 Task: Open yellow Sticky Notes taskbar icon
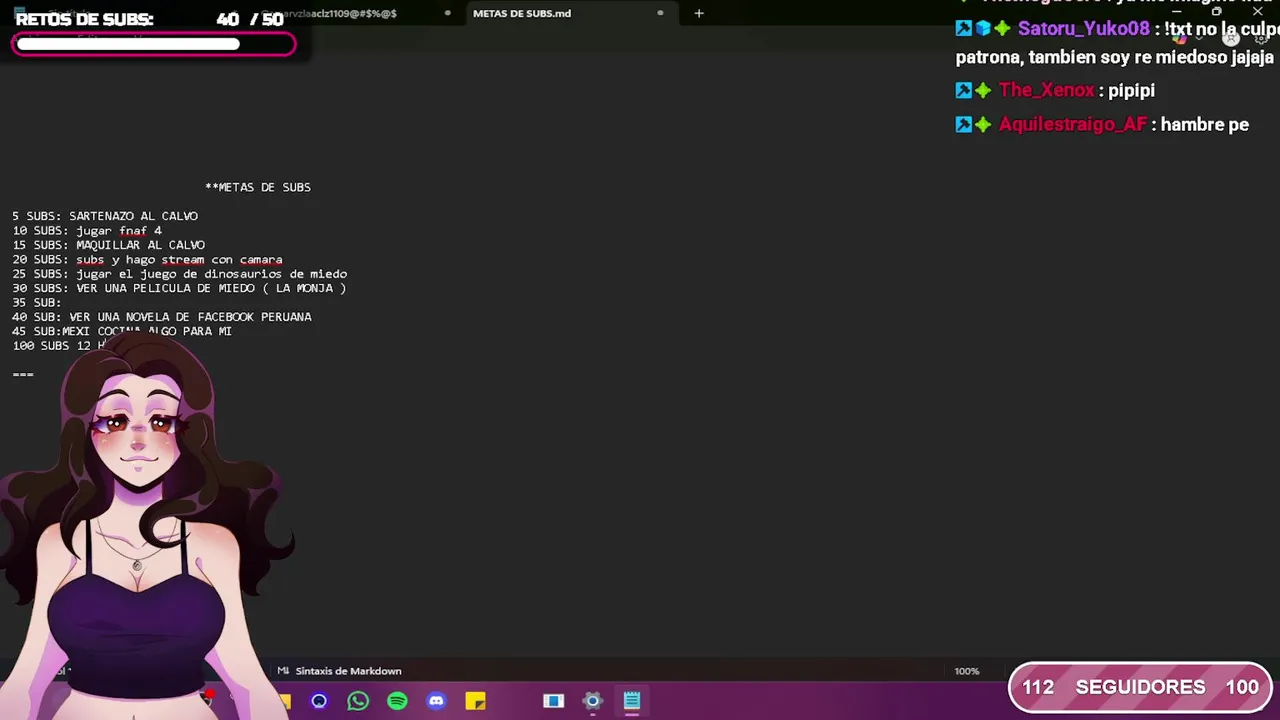pyautogui.click(x=475, y=701)
